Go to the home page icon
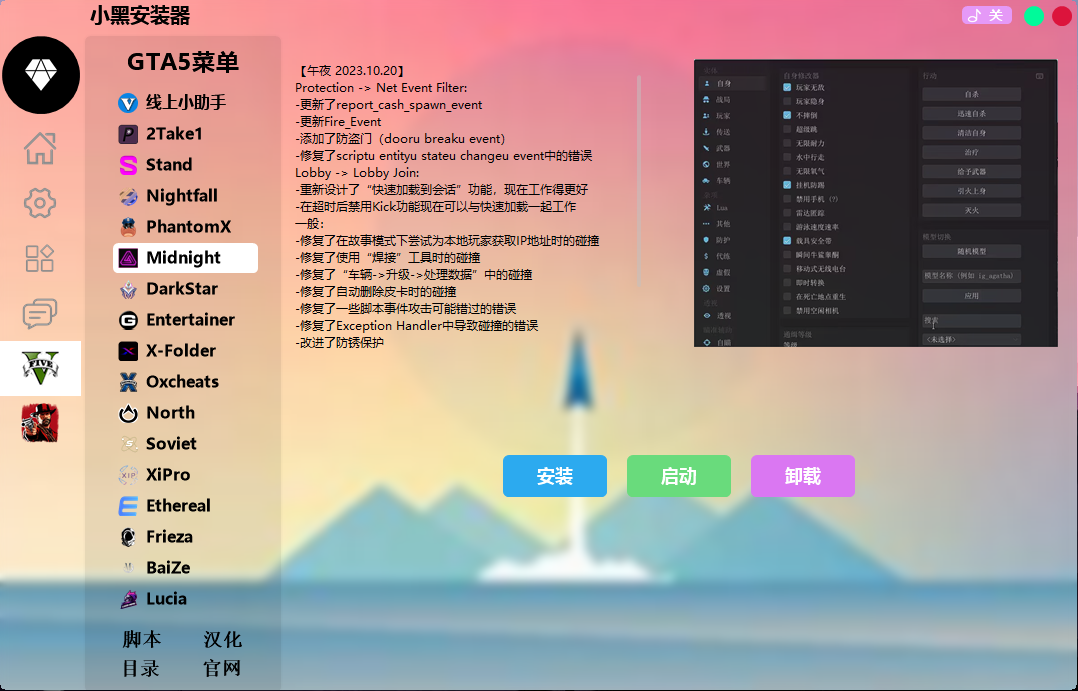The width and height of the screenshot is (1078, 691). click(x=40, y=148)
